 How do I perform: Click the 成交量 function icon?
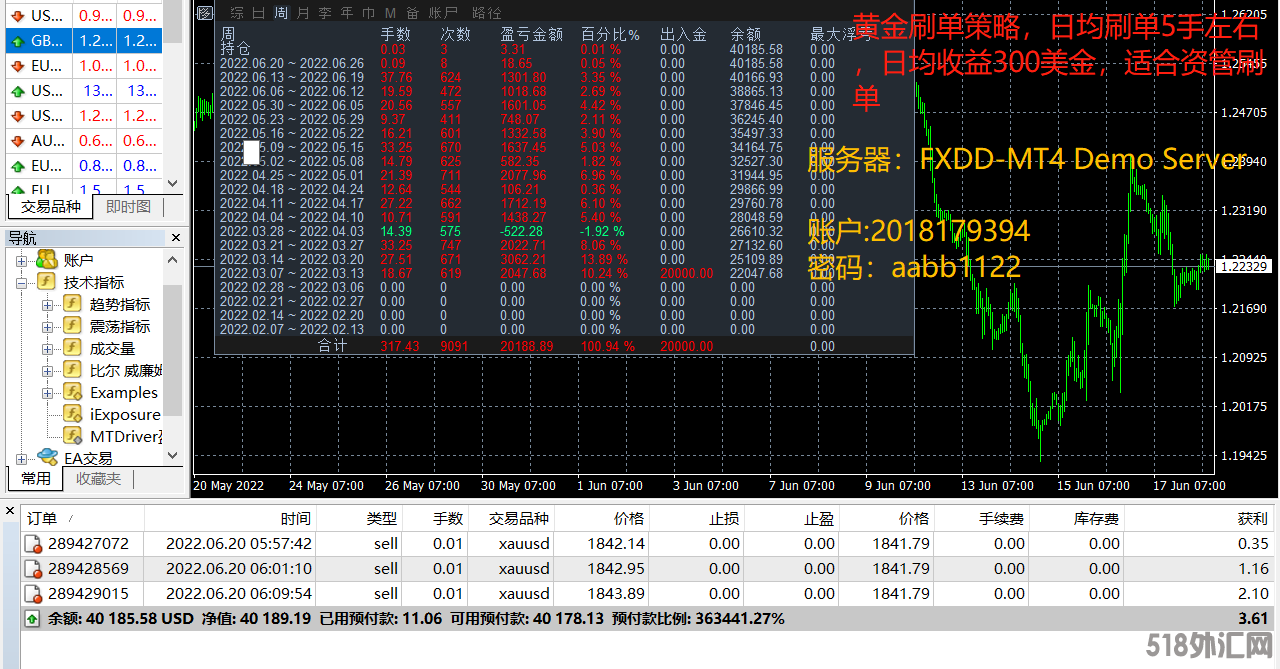pyautogui.click(x=72, y=348)
